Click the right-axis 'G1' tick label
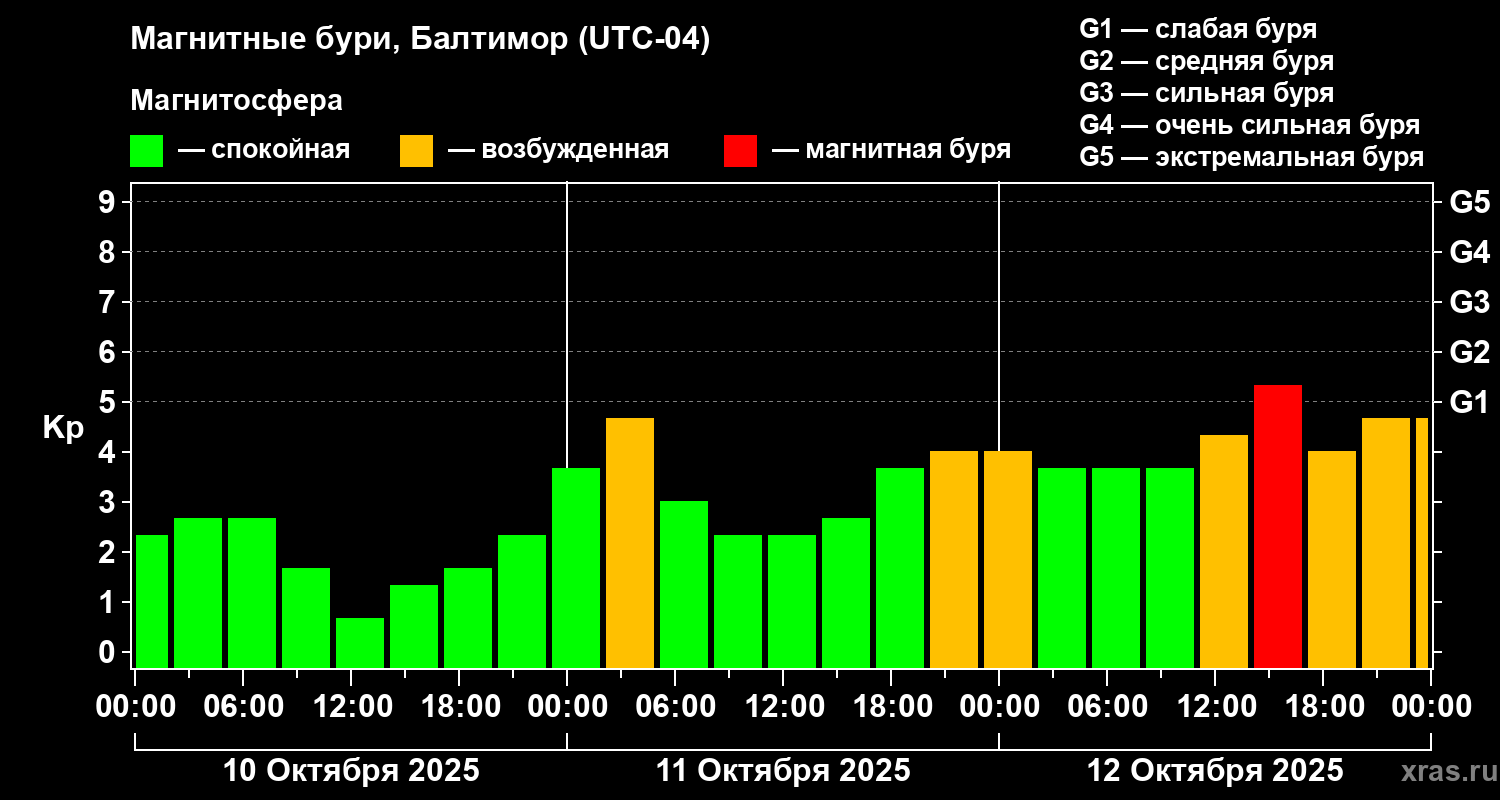 [x=1469, y=402]
